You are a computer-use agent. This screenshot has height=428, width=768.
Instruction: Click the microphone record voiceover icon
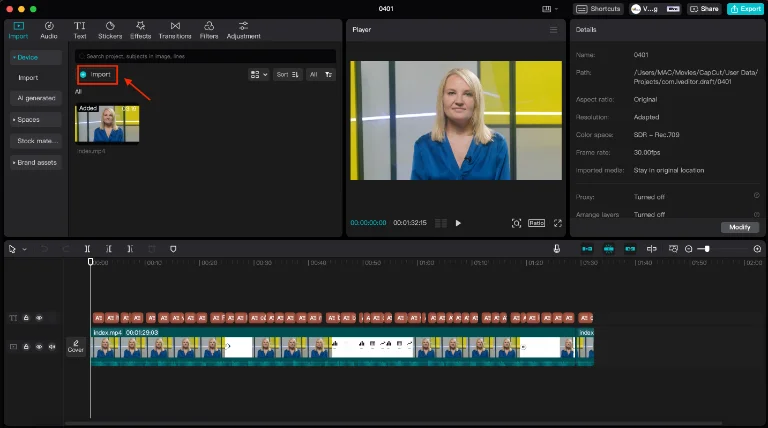[557, 249]
